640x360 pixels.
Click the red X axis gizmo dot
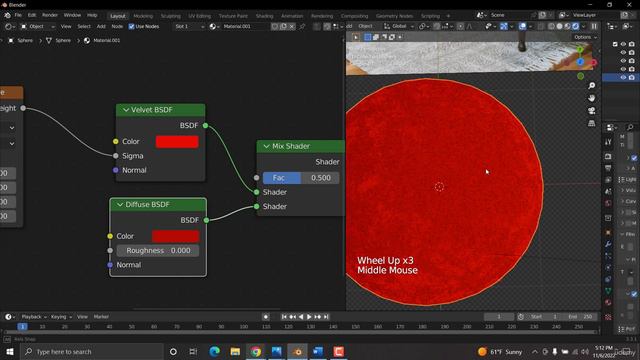[x=594, y=62]
